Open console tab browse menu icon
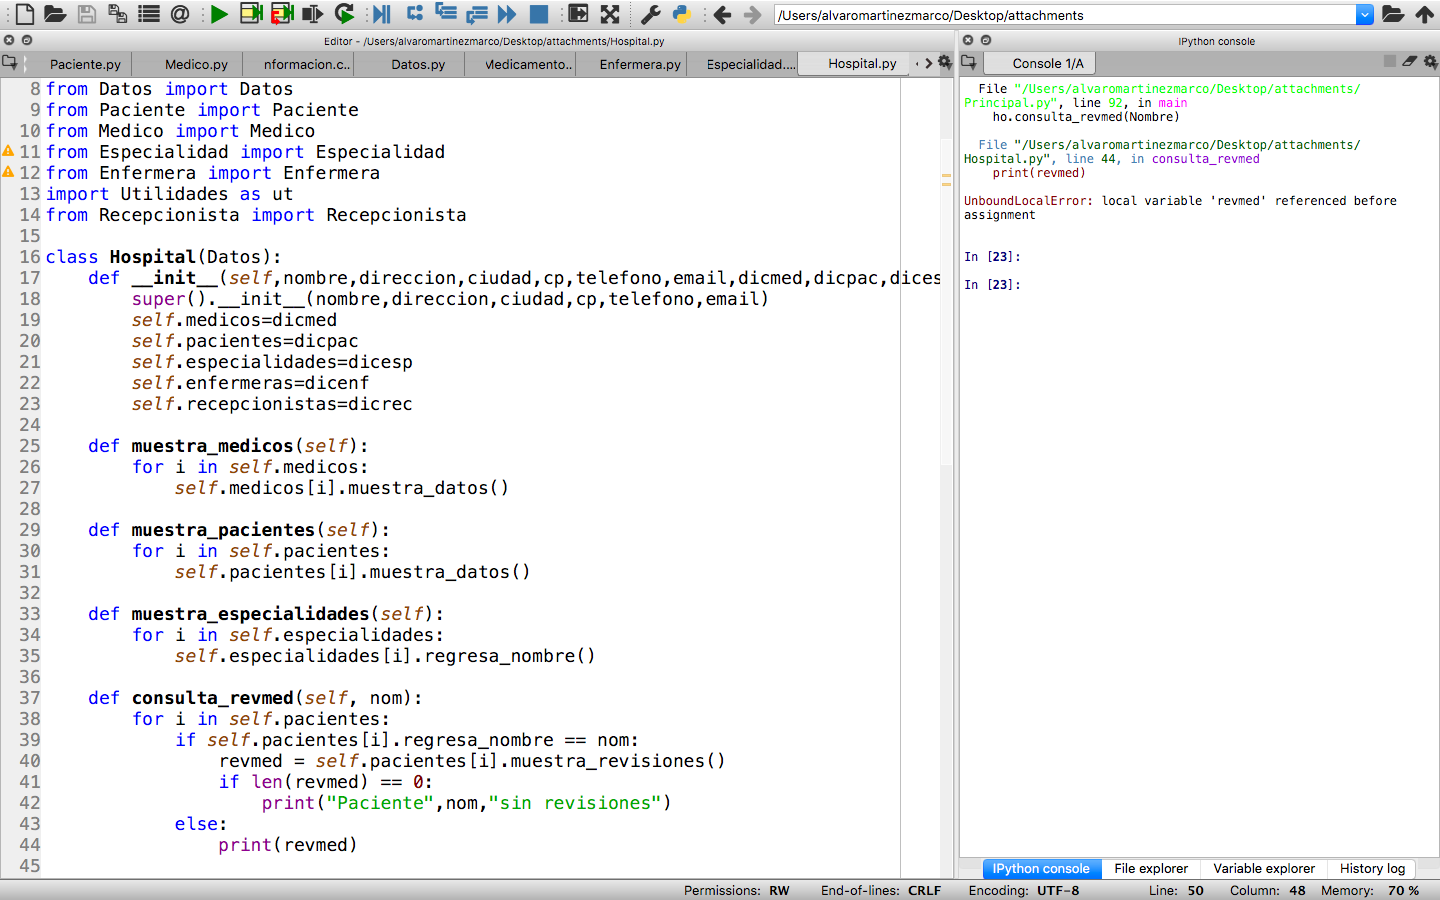 968,62
